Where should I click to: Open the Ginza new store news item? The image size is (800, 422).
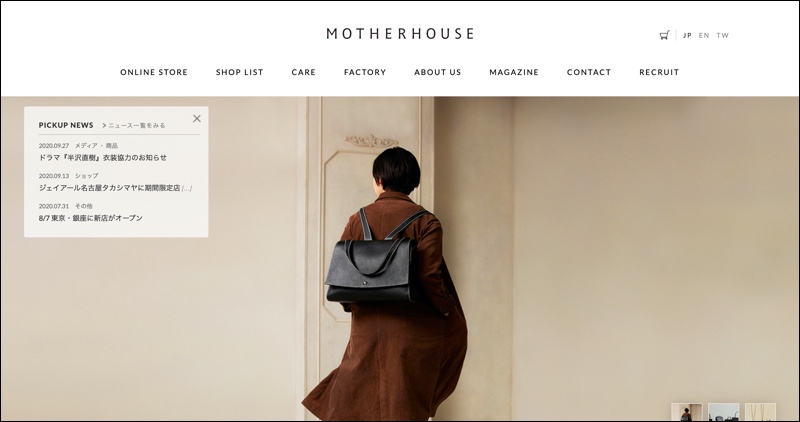[x=90, y=218]
